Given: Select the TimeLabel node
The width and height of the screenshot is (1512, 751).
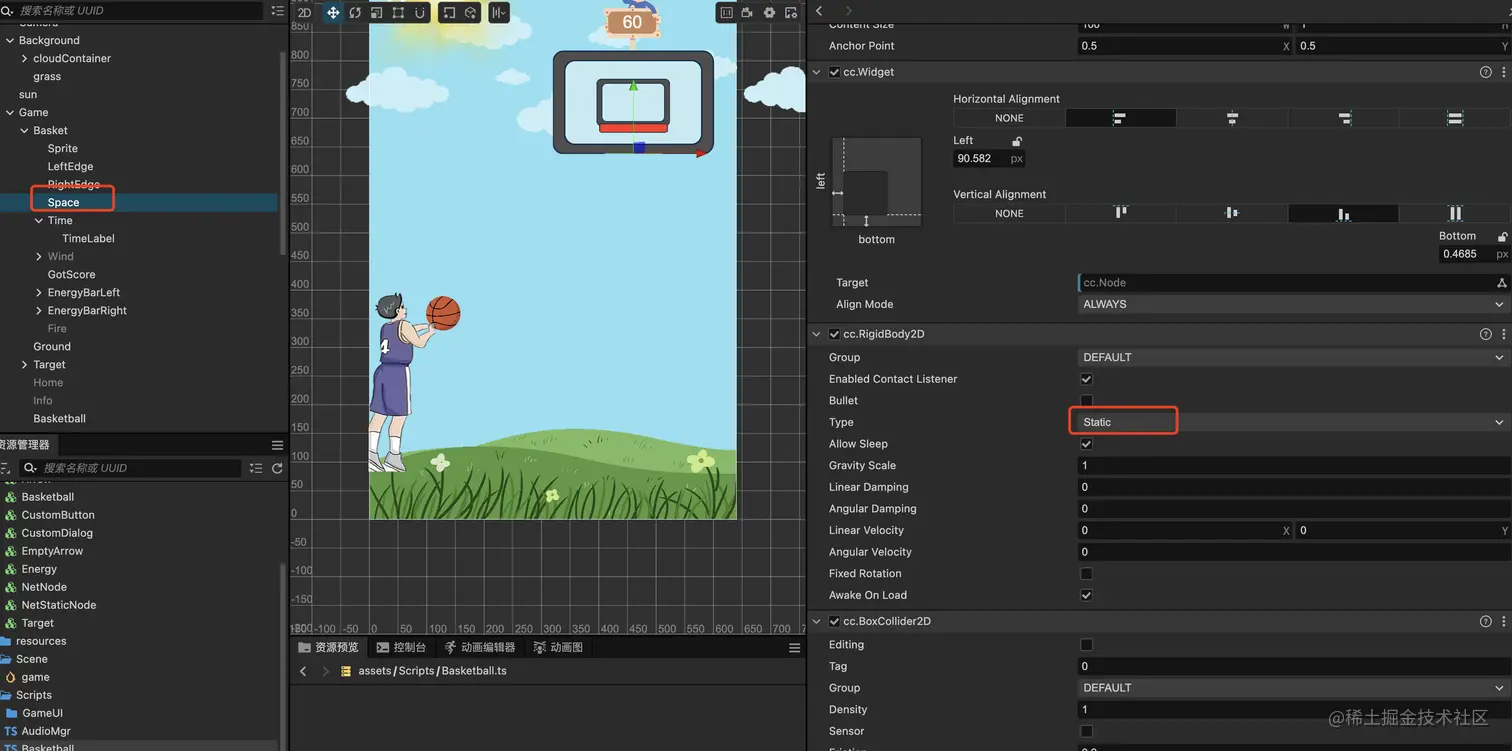Looking at the screenshot, I should [88, 239].
